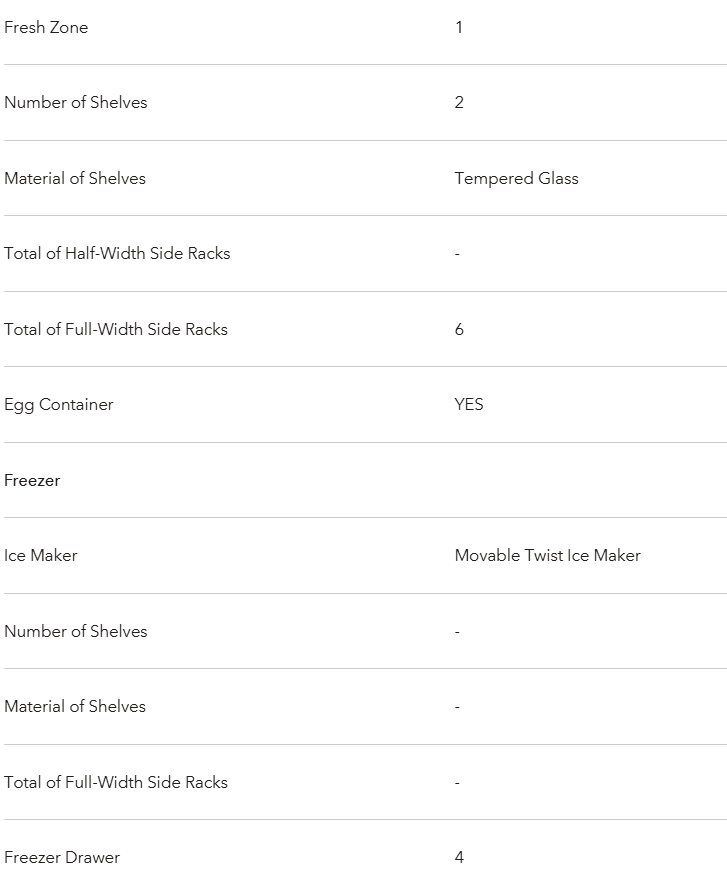Click freezer Number of Shelves dash value
This screenshot has width=727, height=870.
click(x=457, y=632)
